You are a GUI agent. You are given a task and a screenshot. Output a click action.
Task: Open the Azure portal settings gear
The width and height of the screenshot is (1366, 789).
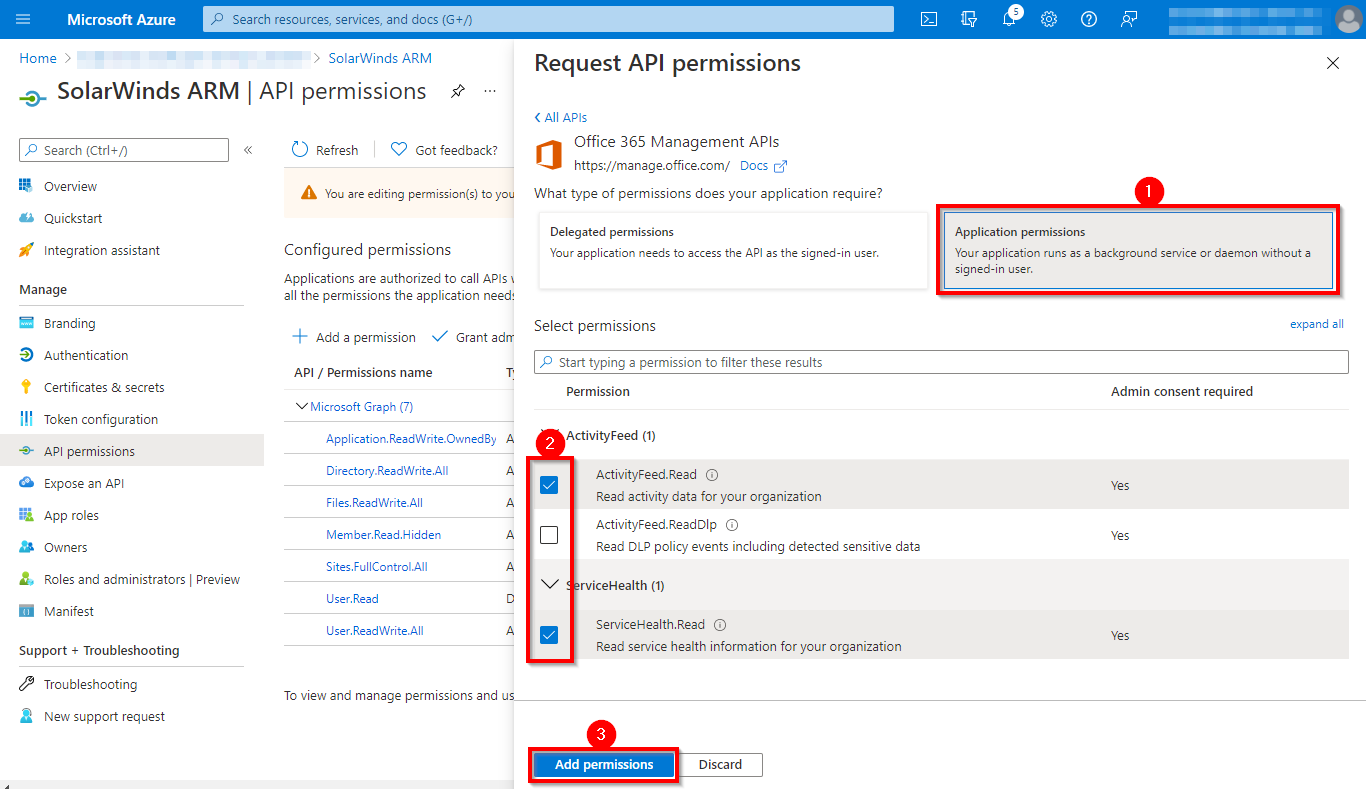point(1049,18)
